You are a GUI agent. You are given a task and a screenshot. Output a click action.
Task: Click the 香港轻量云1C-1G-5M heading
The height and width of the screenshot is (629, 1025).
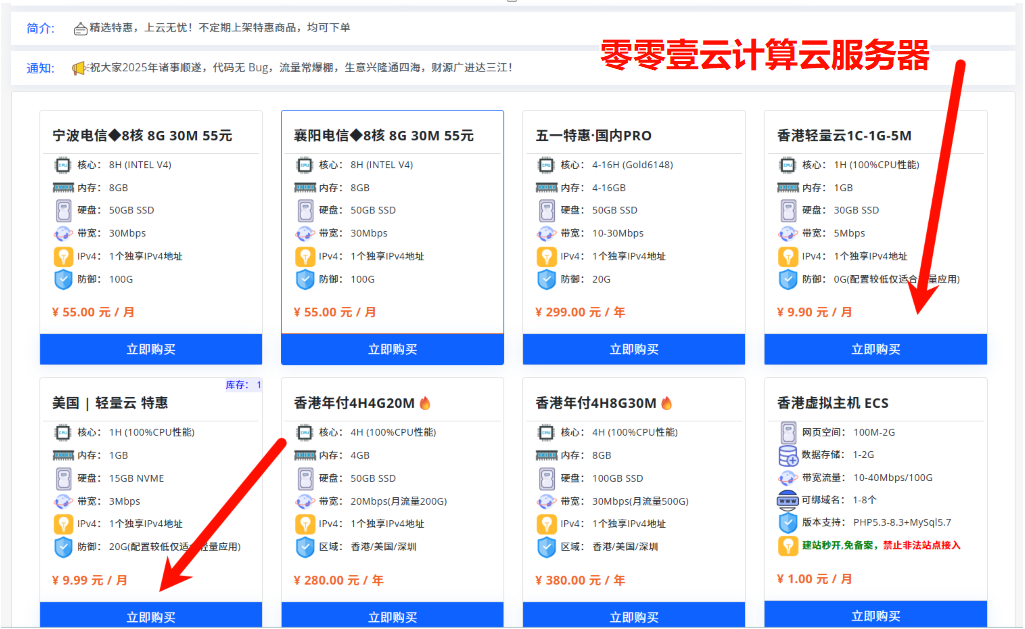click(x=844, y=135)
